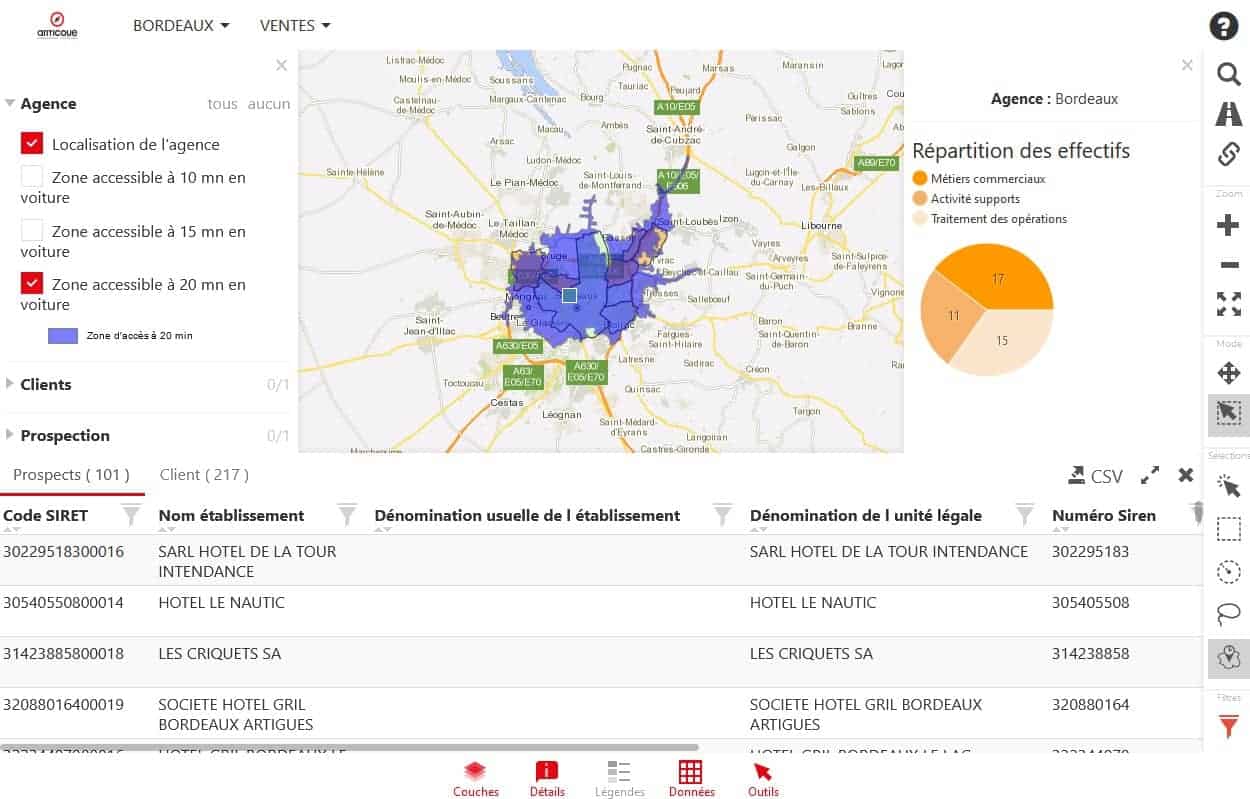Image resolution: width=1250 pixels, height=799 pixels.
Task: Click the 'tous' link in Agence
Action: click(222, 104)
